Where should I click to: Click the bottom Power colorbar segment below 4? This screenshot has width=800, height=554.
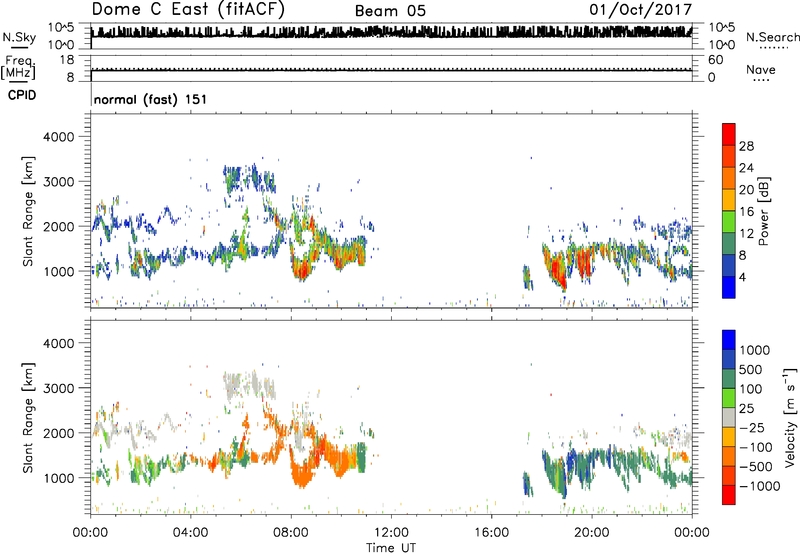click(x=729, y=287)
